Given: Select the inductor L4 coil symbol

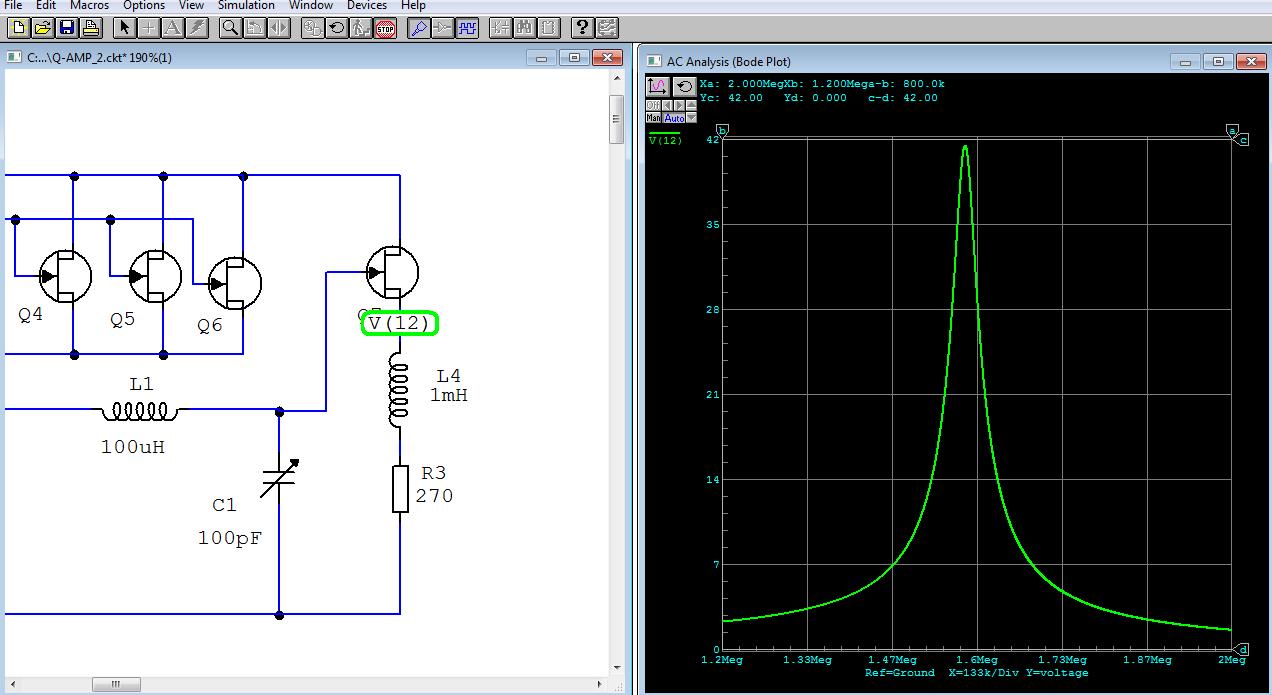Looking at the screenshot, I should click(x=399, y=391).
